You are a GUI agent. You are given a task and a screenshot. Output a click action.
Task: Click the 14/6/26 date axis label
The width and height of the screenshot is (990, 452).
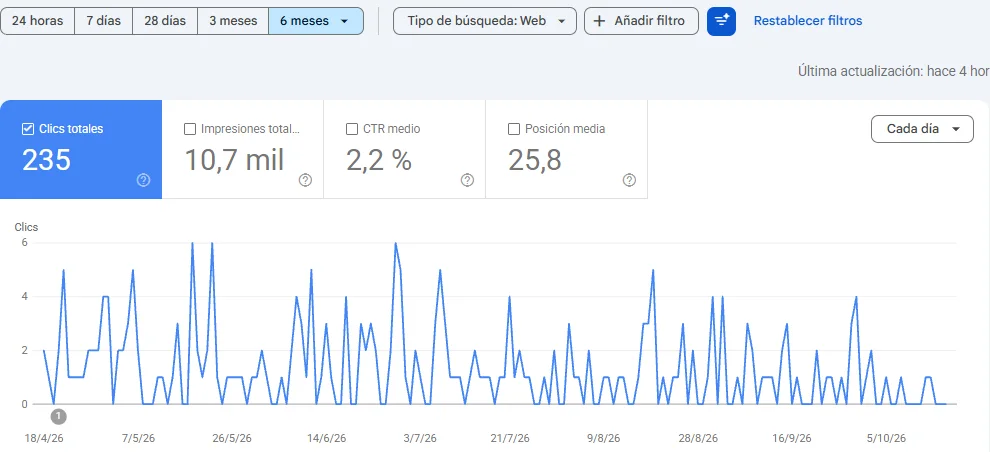pos(326,438)
